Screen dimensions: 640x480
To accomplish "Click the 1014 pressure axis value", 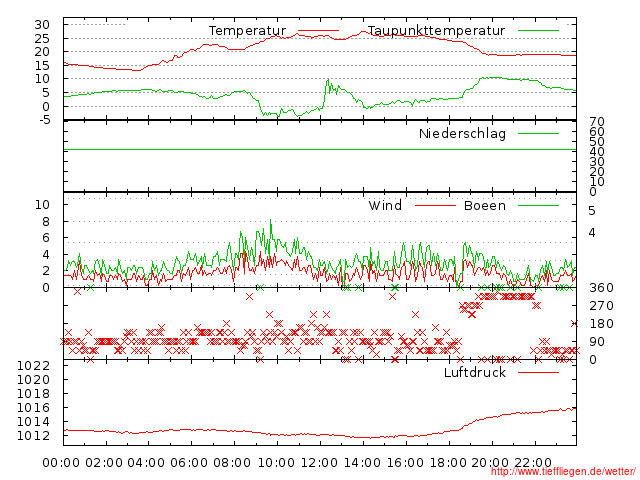I will 33,422.
